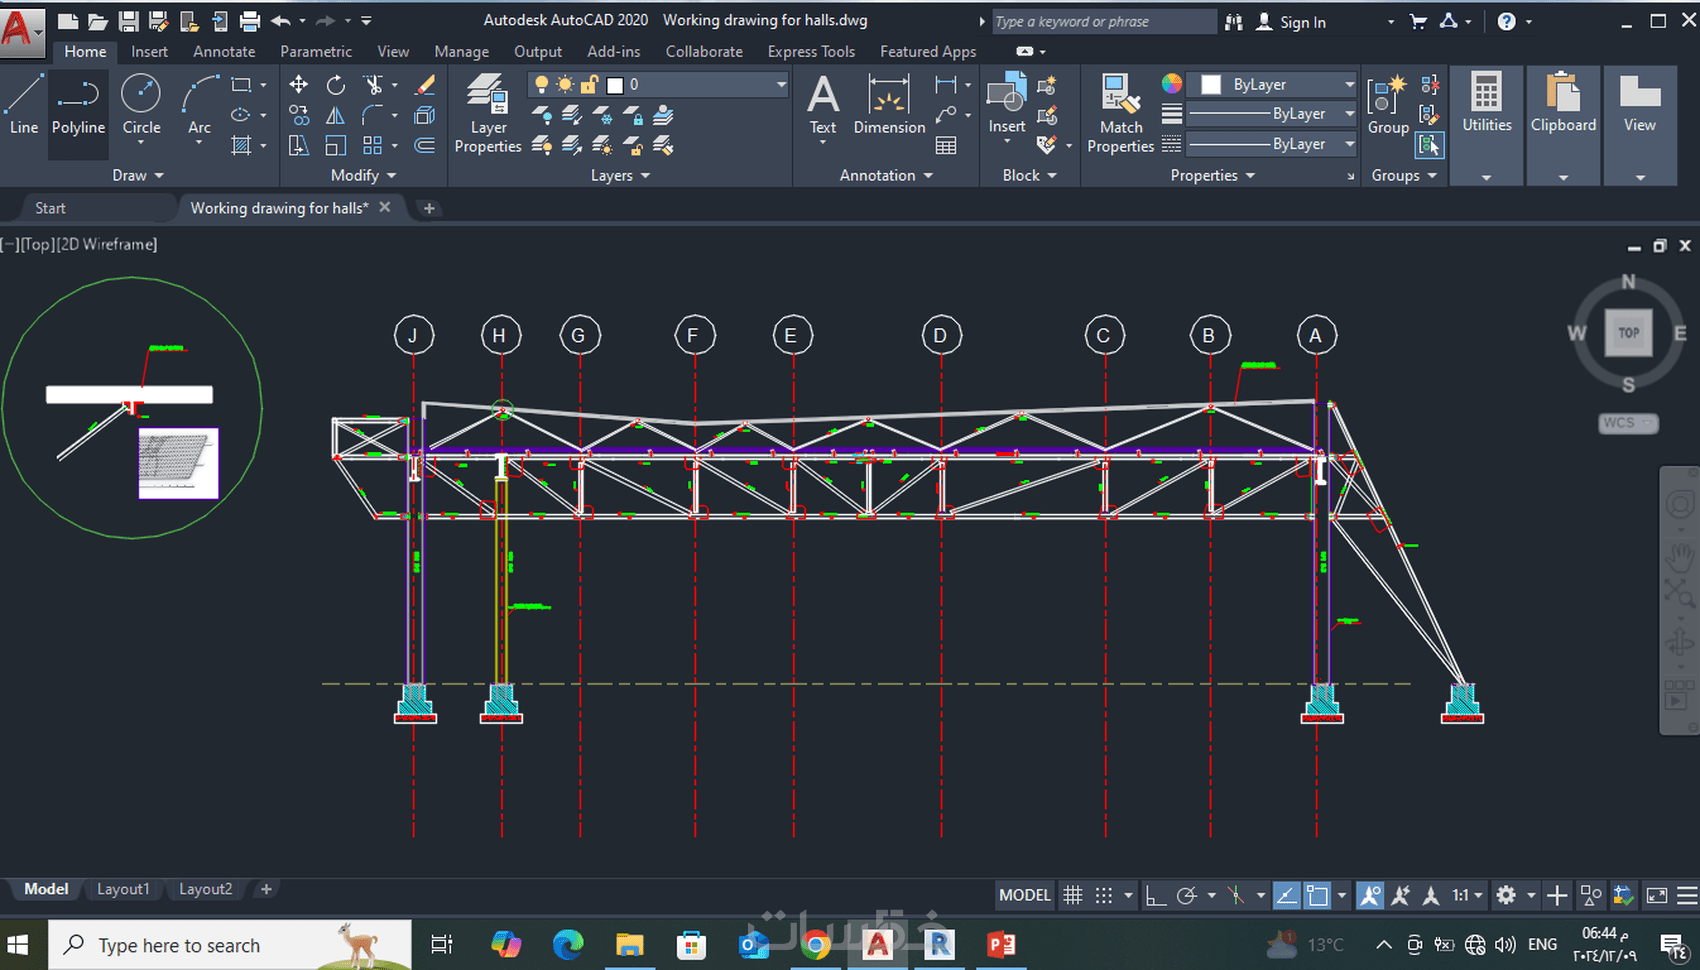Toggle the drawing grid display in status bar
Image resolution: width=1700 pixels, height=970 pixels.
click(x=1073, y=895)
